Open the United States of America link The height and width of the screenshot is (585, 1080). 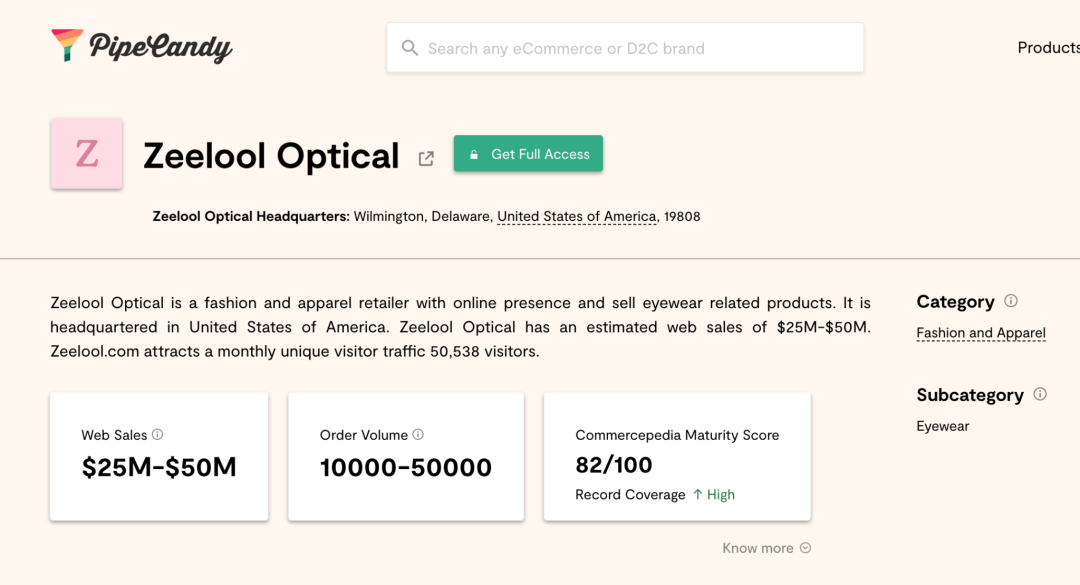[x=577, y=216]
